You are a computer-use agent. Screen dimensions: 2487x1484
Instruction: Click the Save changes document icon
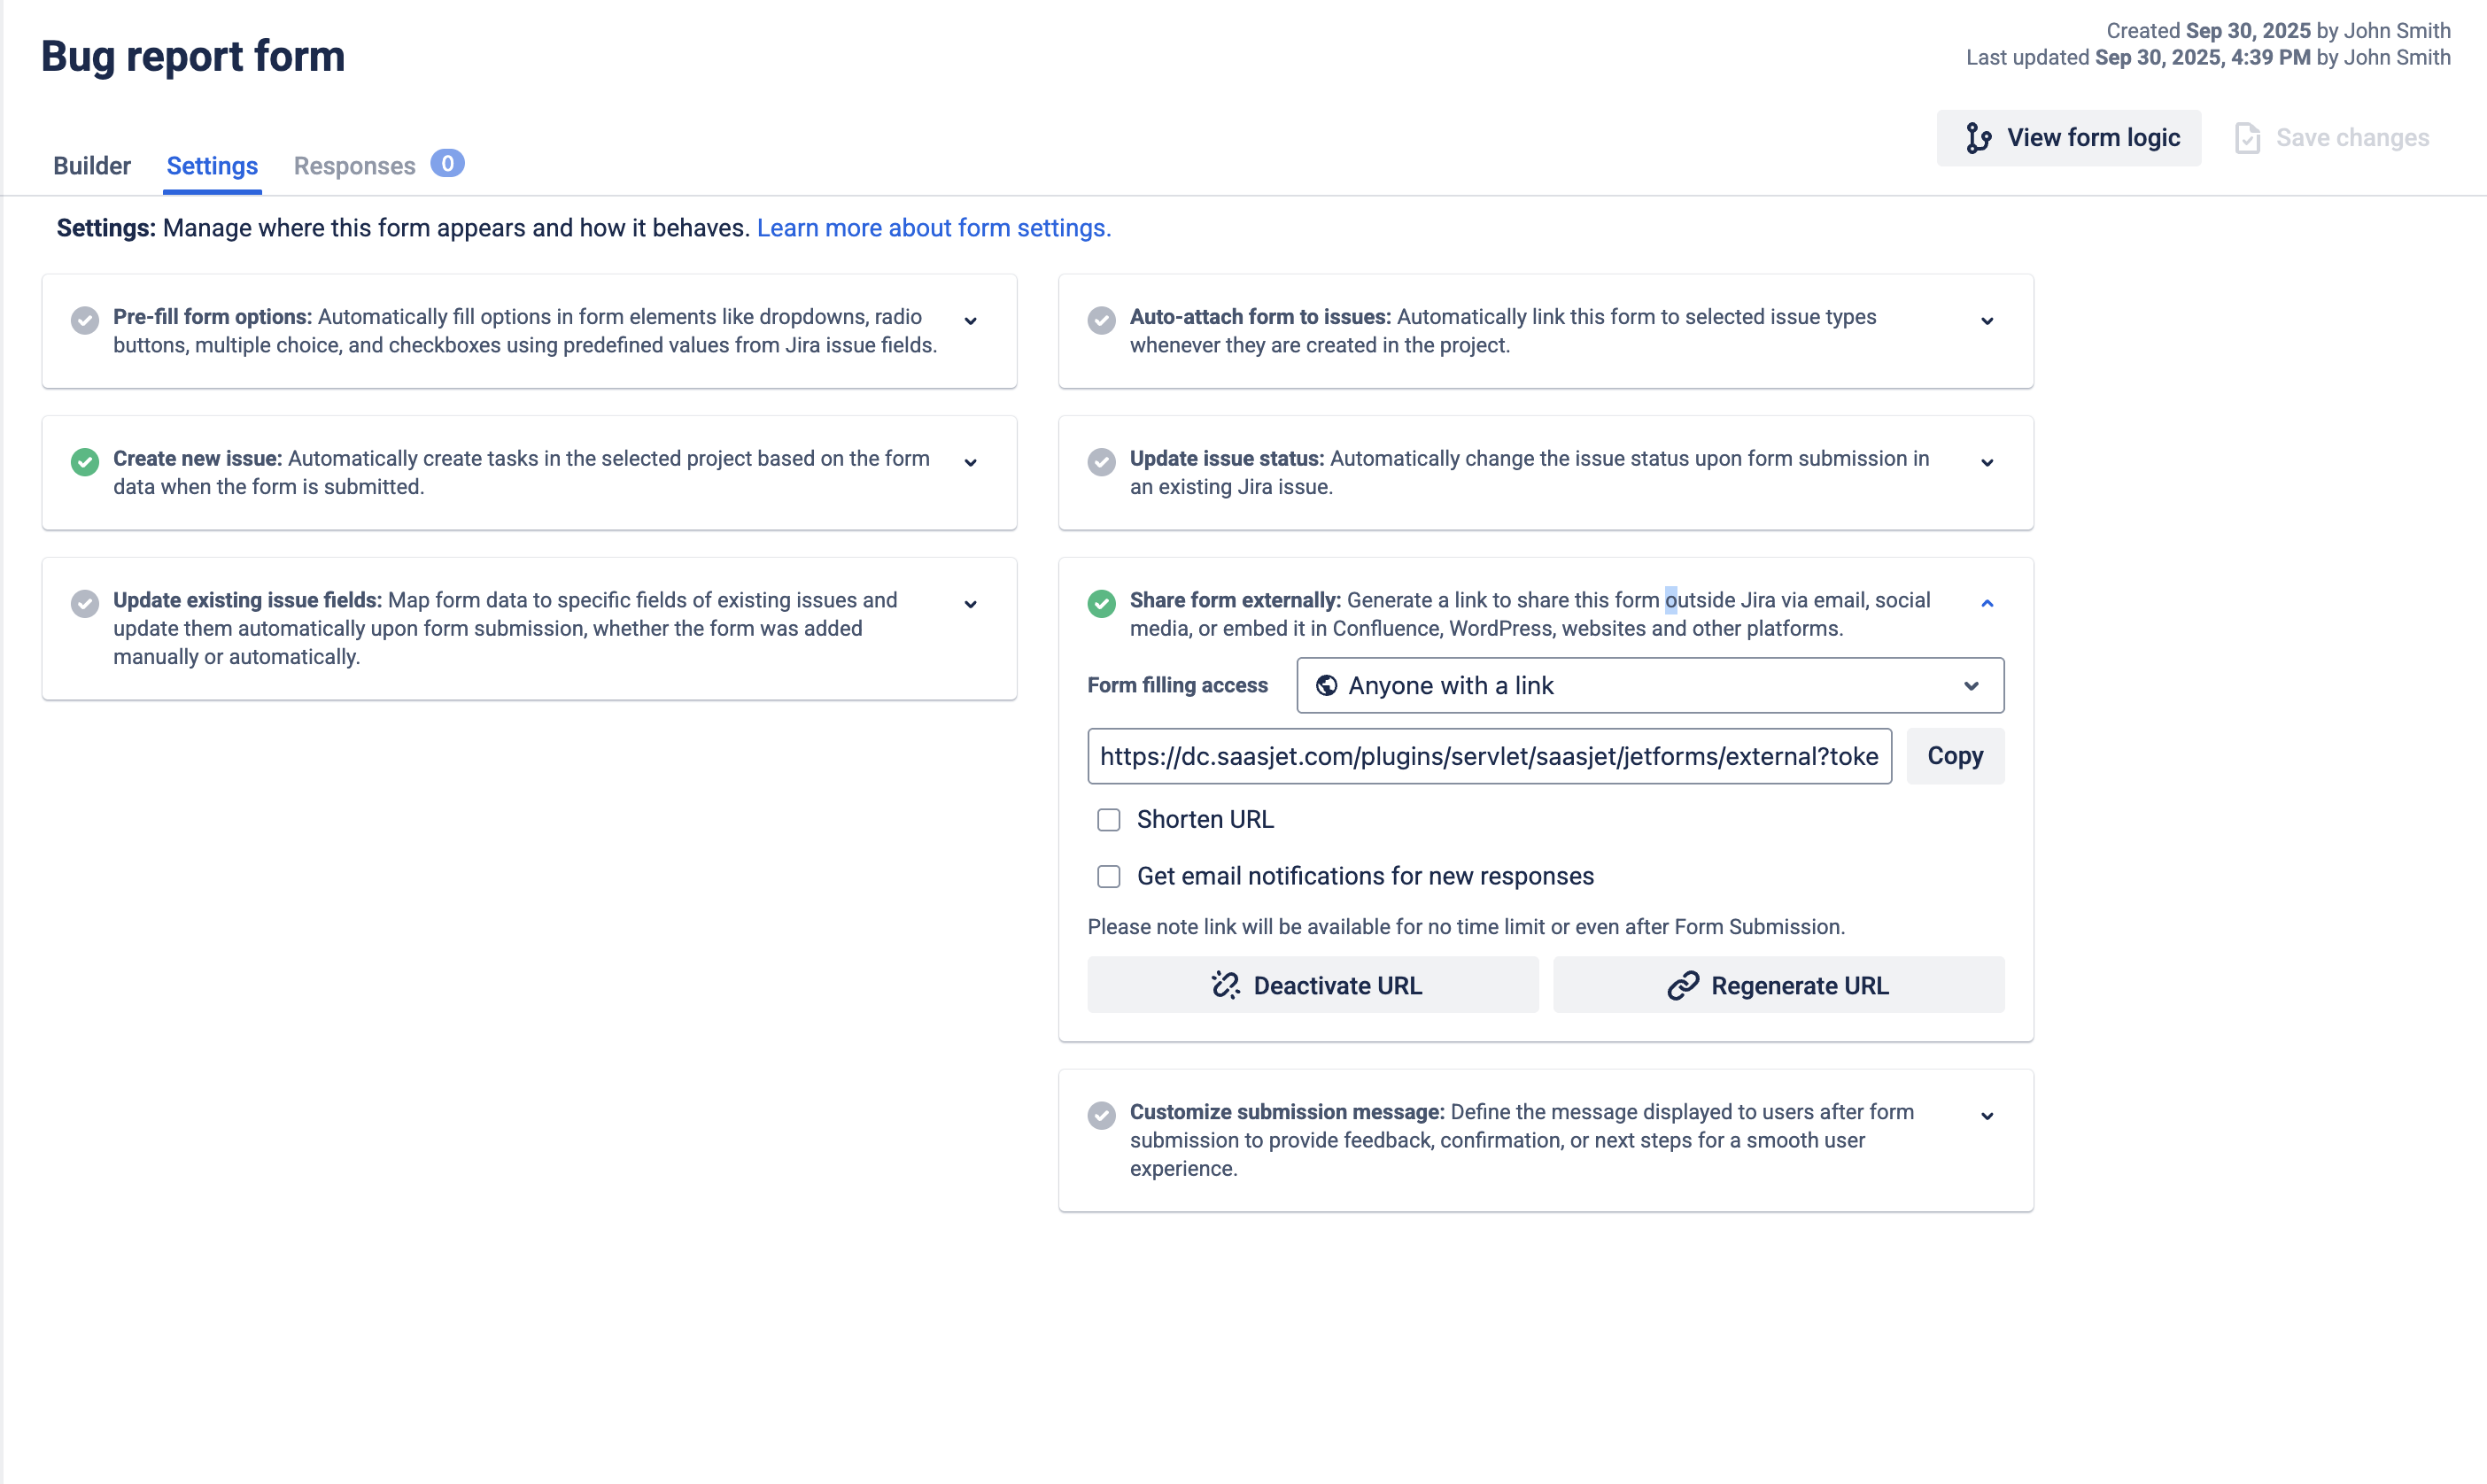pos(2247,137)
